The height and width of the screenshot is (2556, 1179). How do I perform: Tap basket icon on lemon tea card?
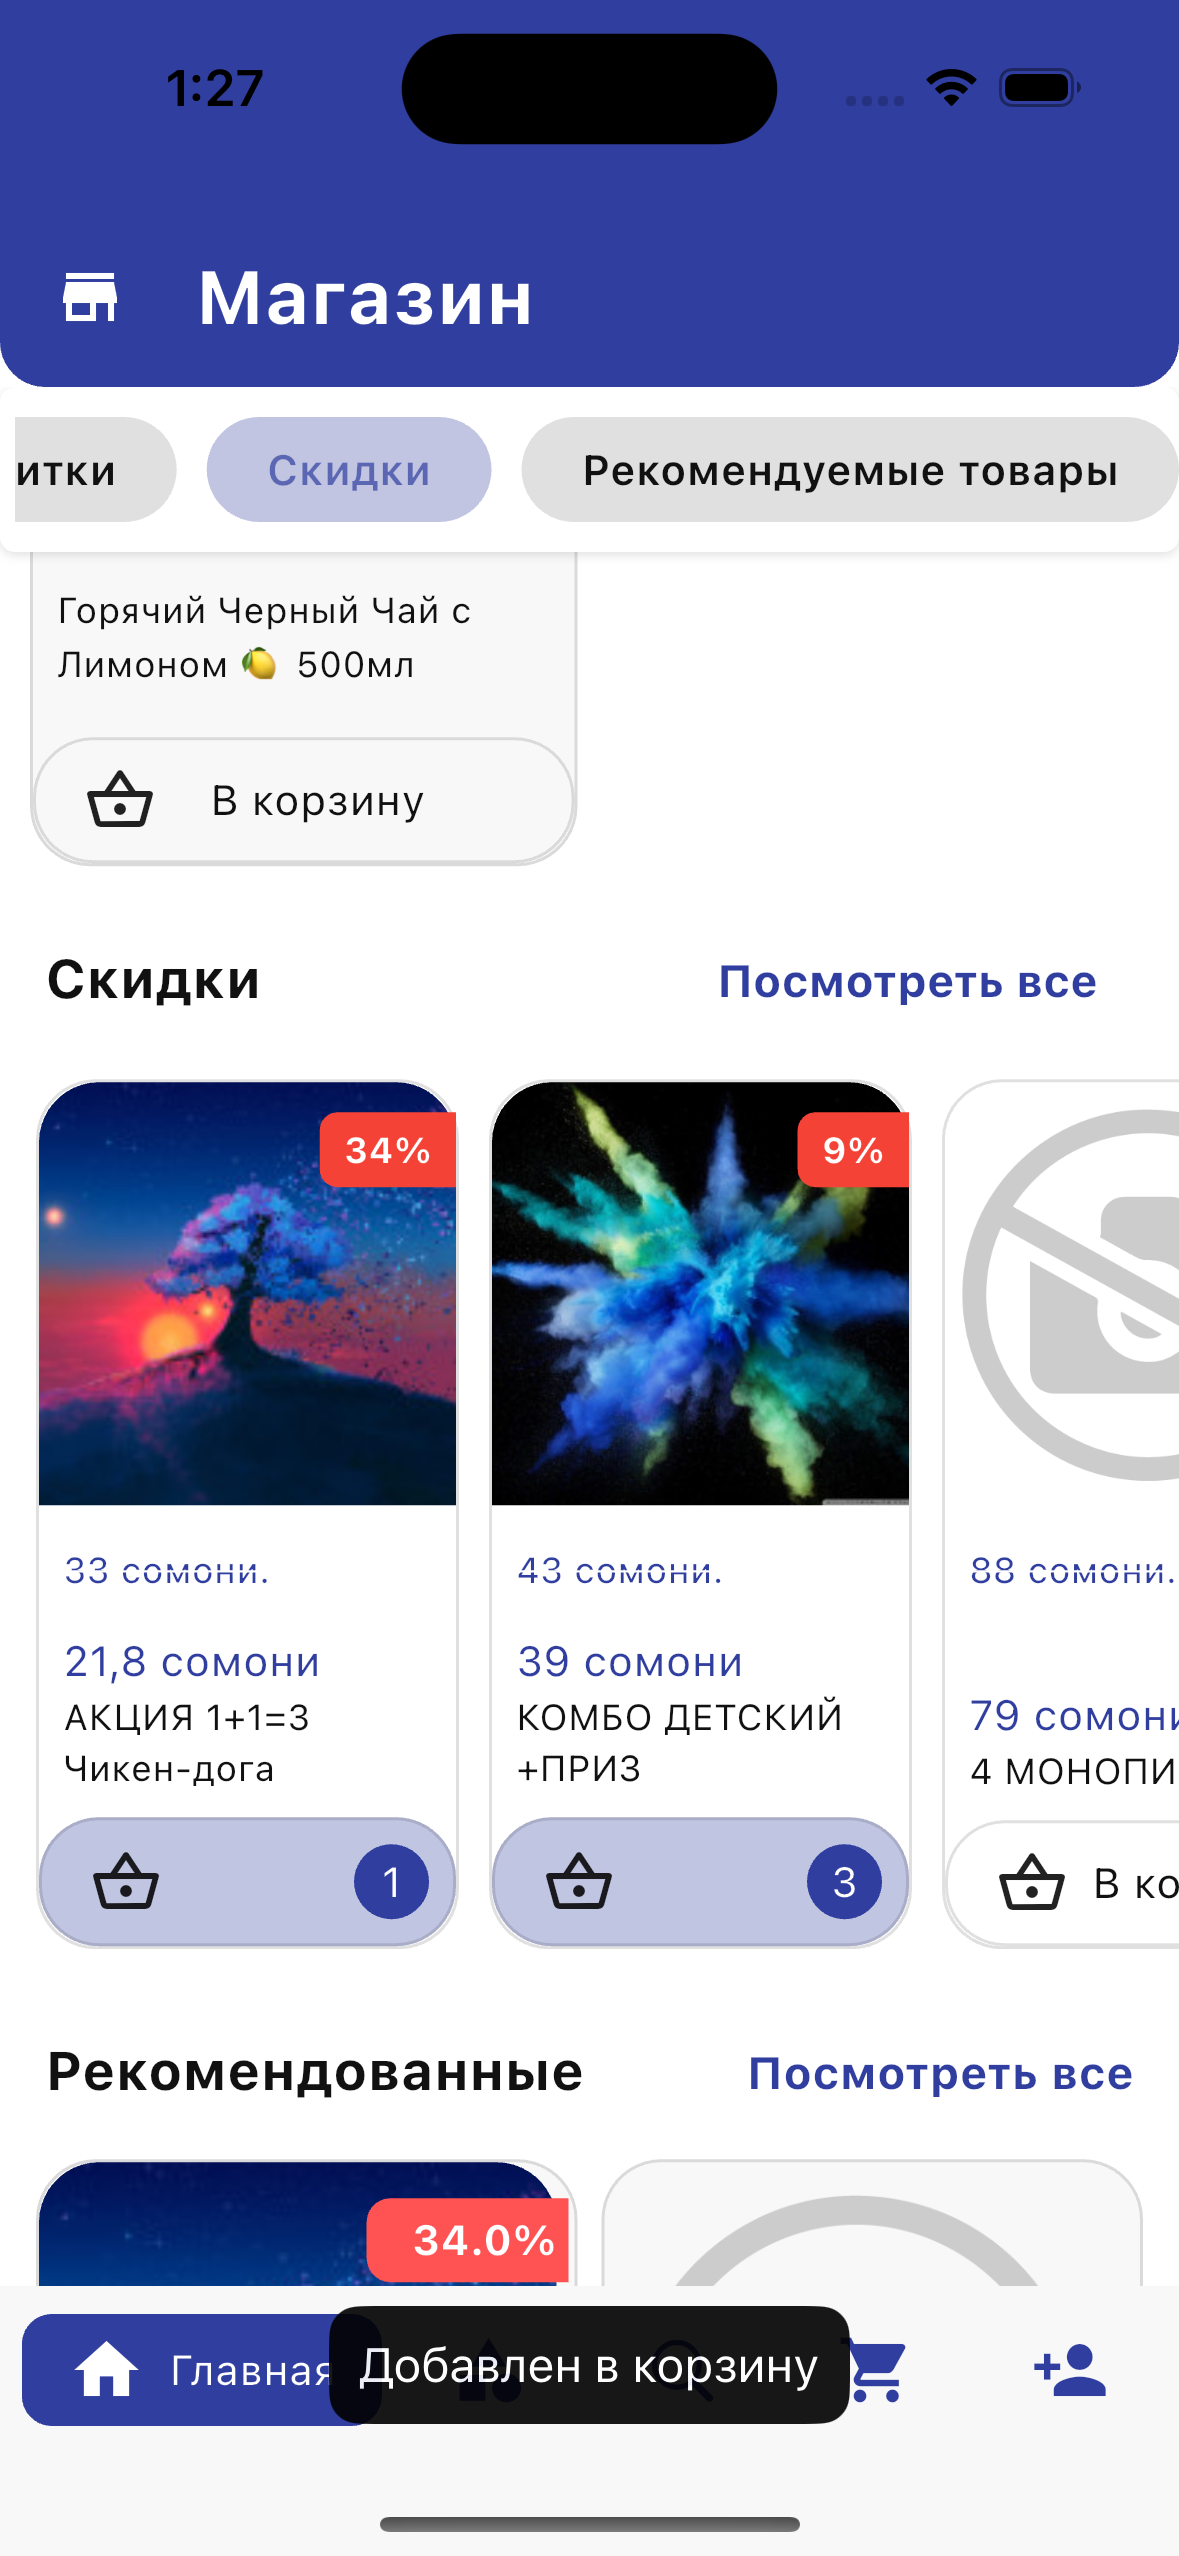(x=120, y=800)
